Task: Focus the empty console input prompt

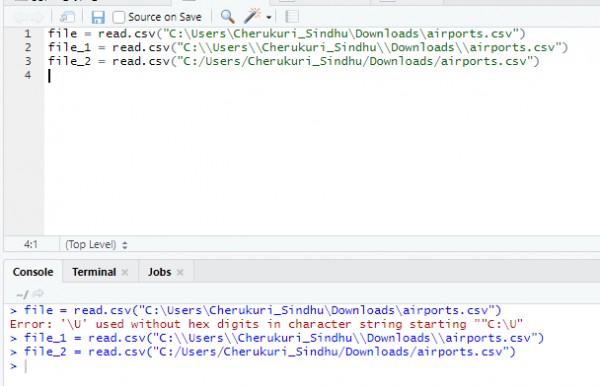Action: pos(26,366)
